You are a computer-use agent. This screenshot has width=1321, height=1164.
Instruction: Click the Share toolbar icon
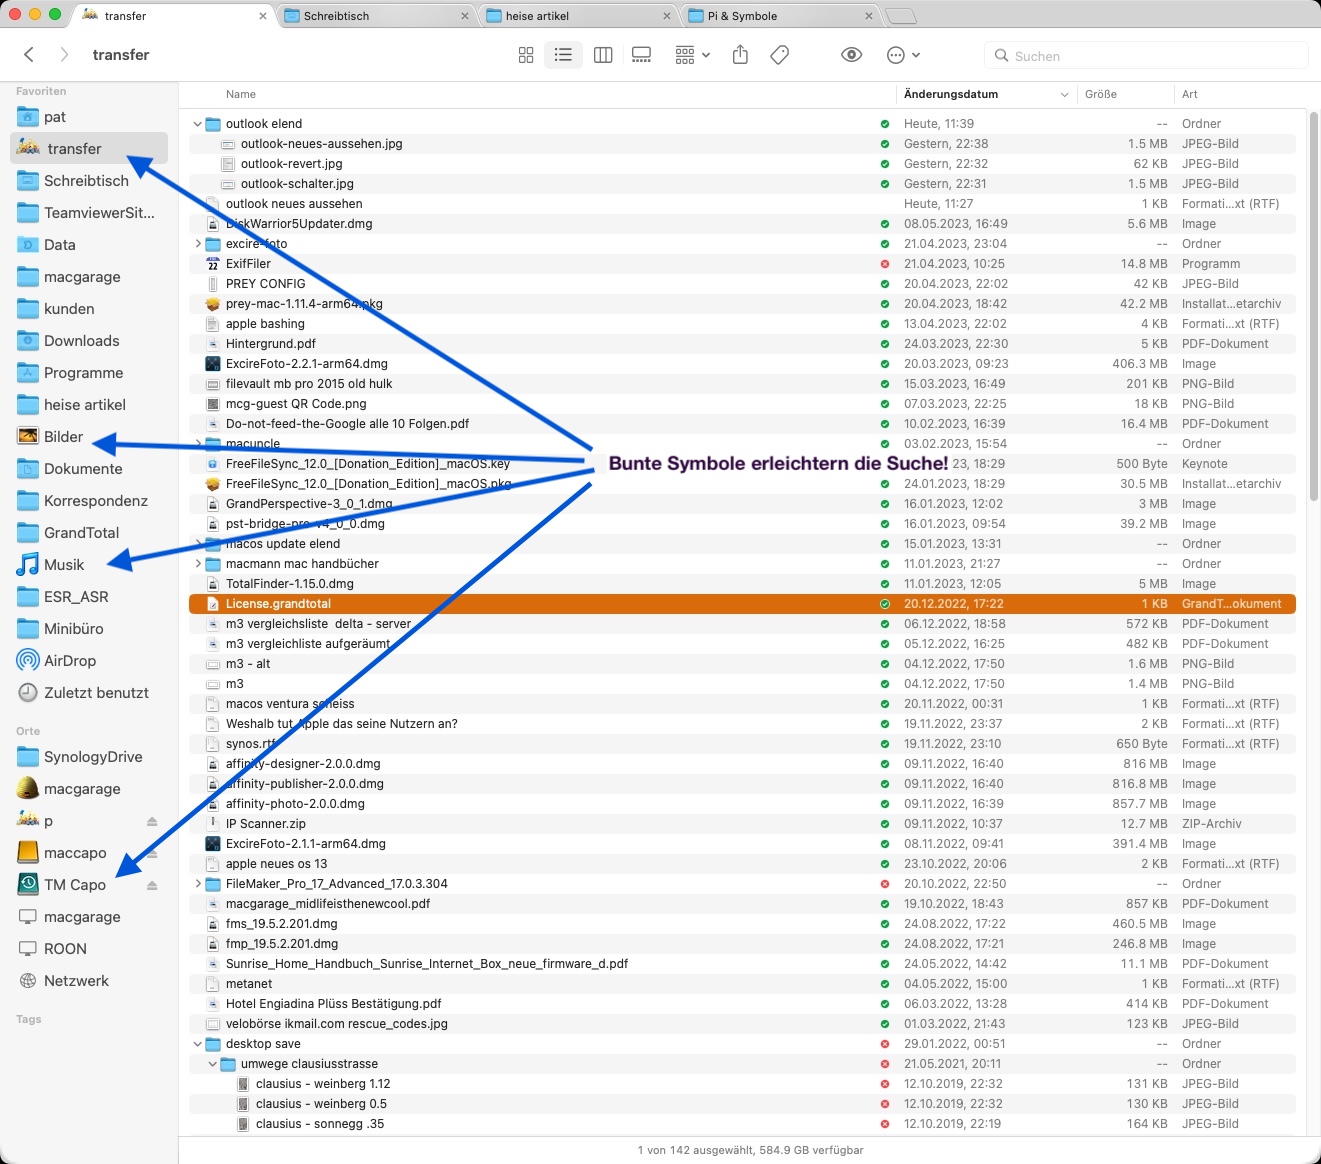[x=740, y=55]
